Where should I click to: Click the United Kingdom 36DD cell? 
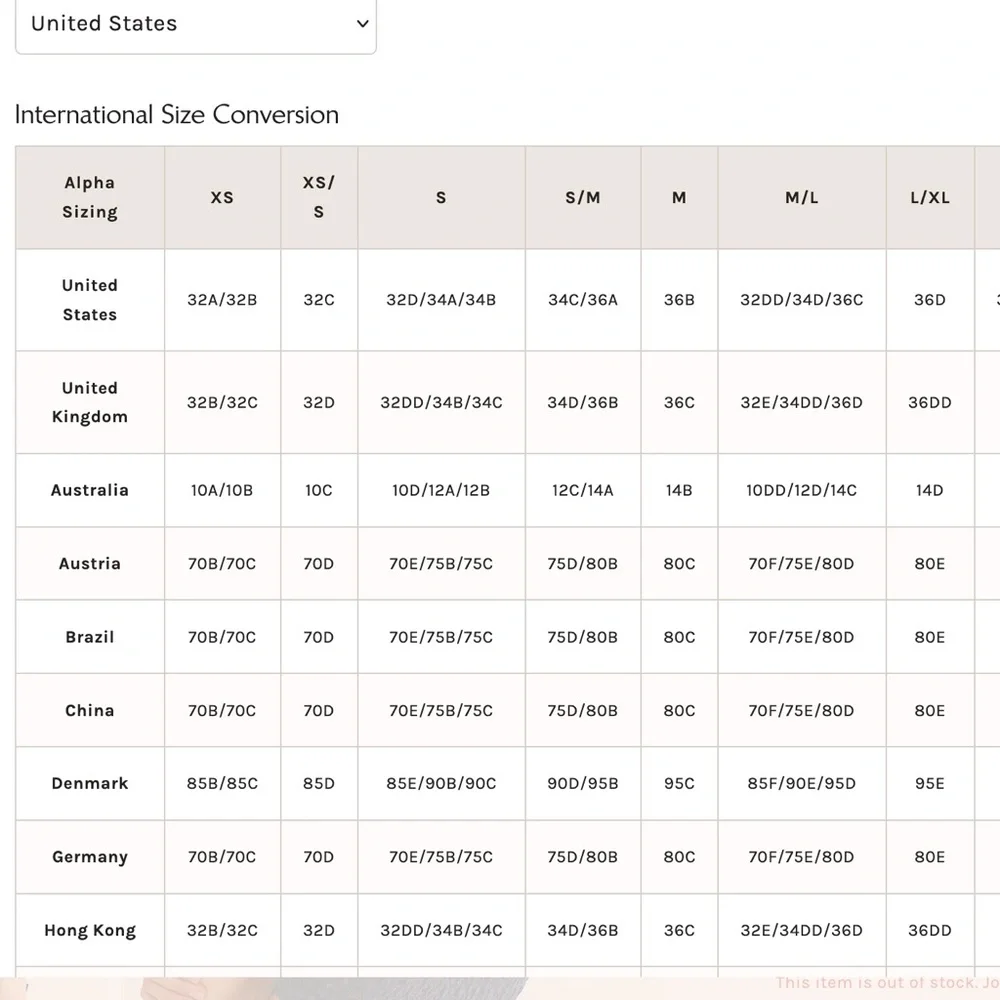[x=930, y=402]
